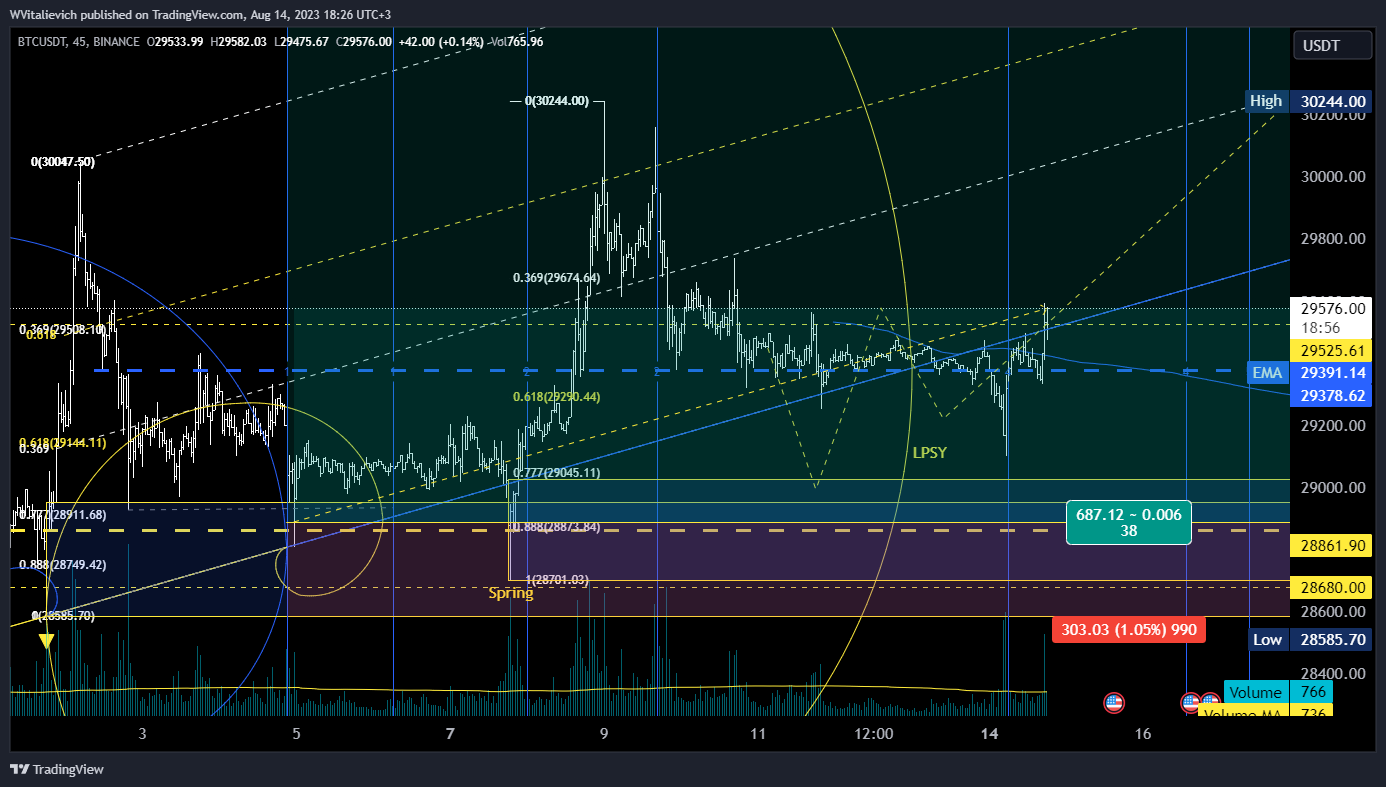Click the 0(28585.70) fib label
This screenshot has width=1386, height=787.
(63, 616)
